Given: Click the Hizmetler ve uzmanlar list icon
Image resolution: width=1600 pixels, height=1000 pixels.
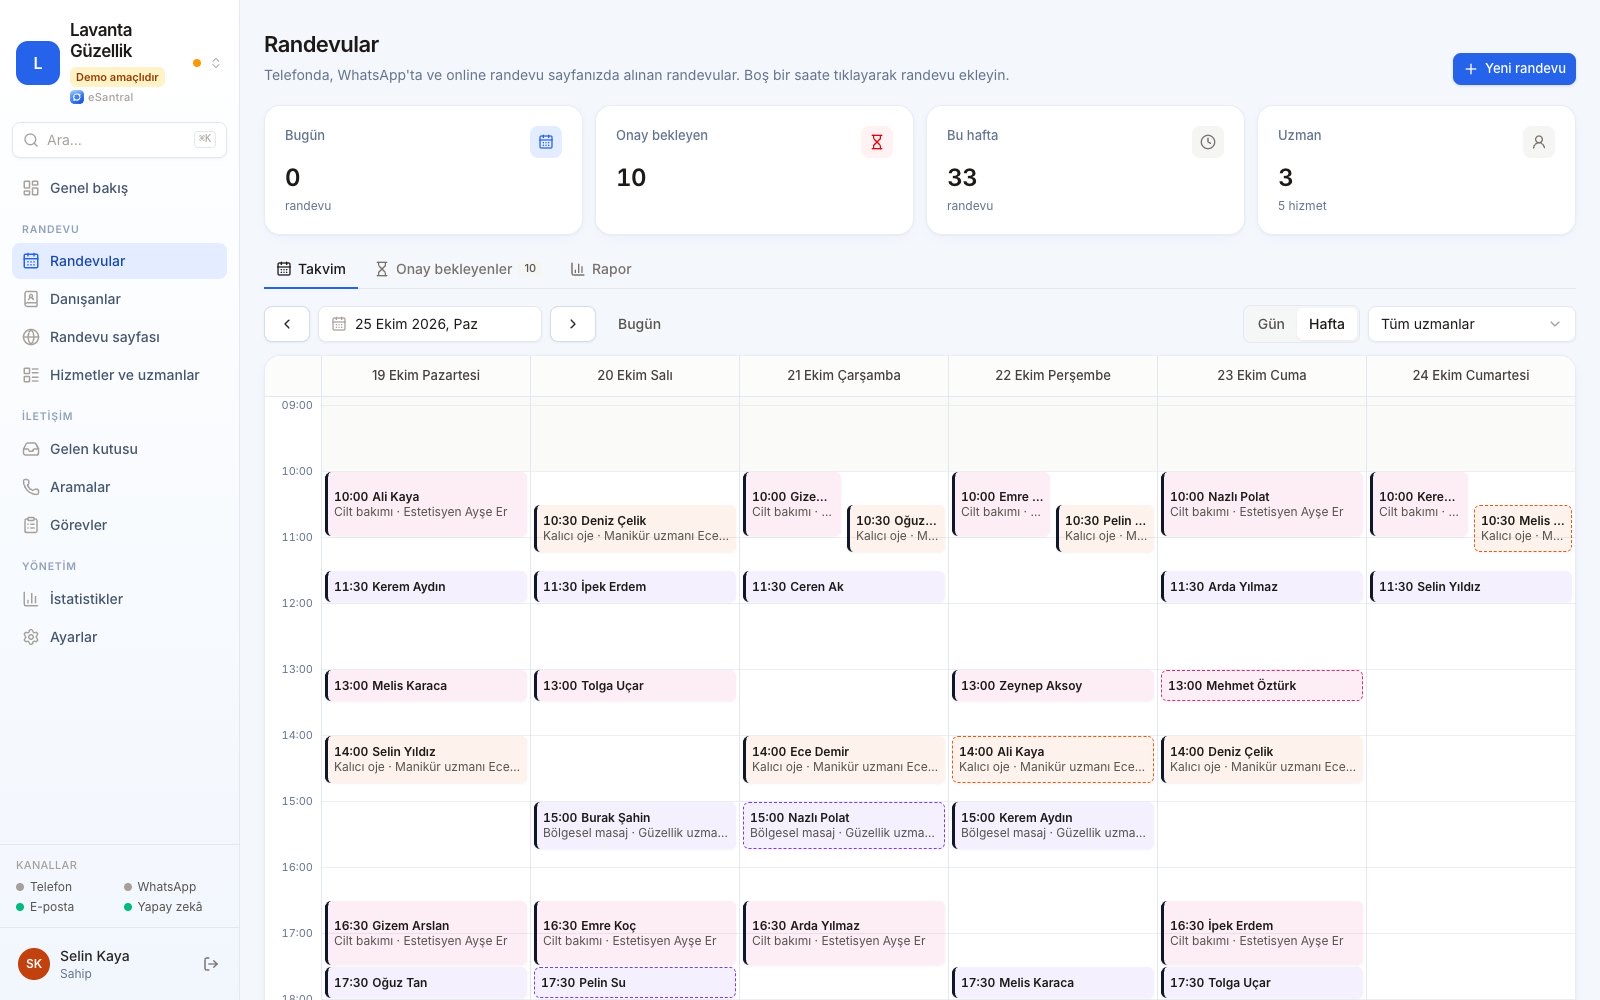Looking at the screenshot, I should tap(31, 375).
